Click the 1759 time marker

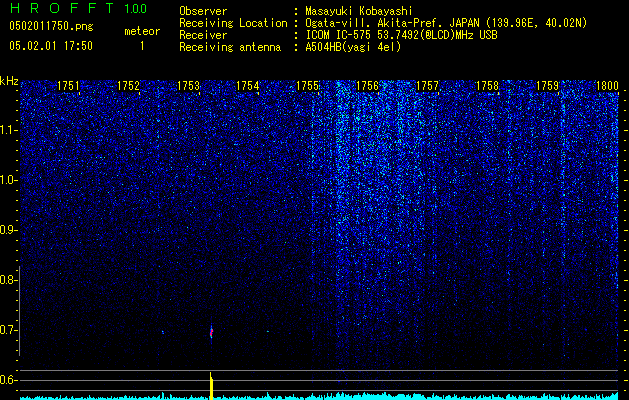[x=547, y=86]
